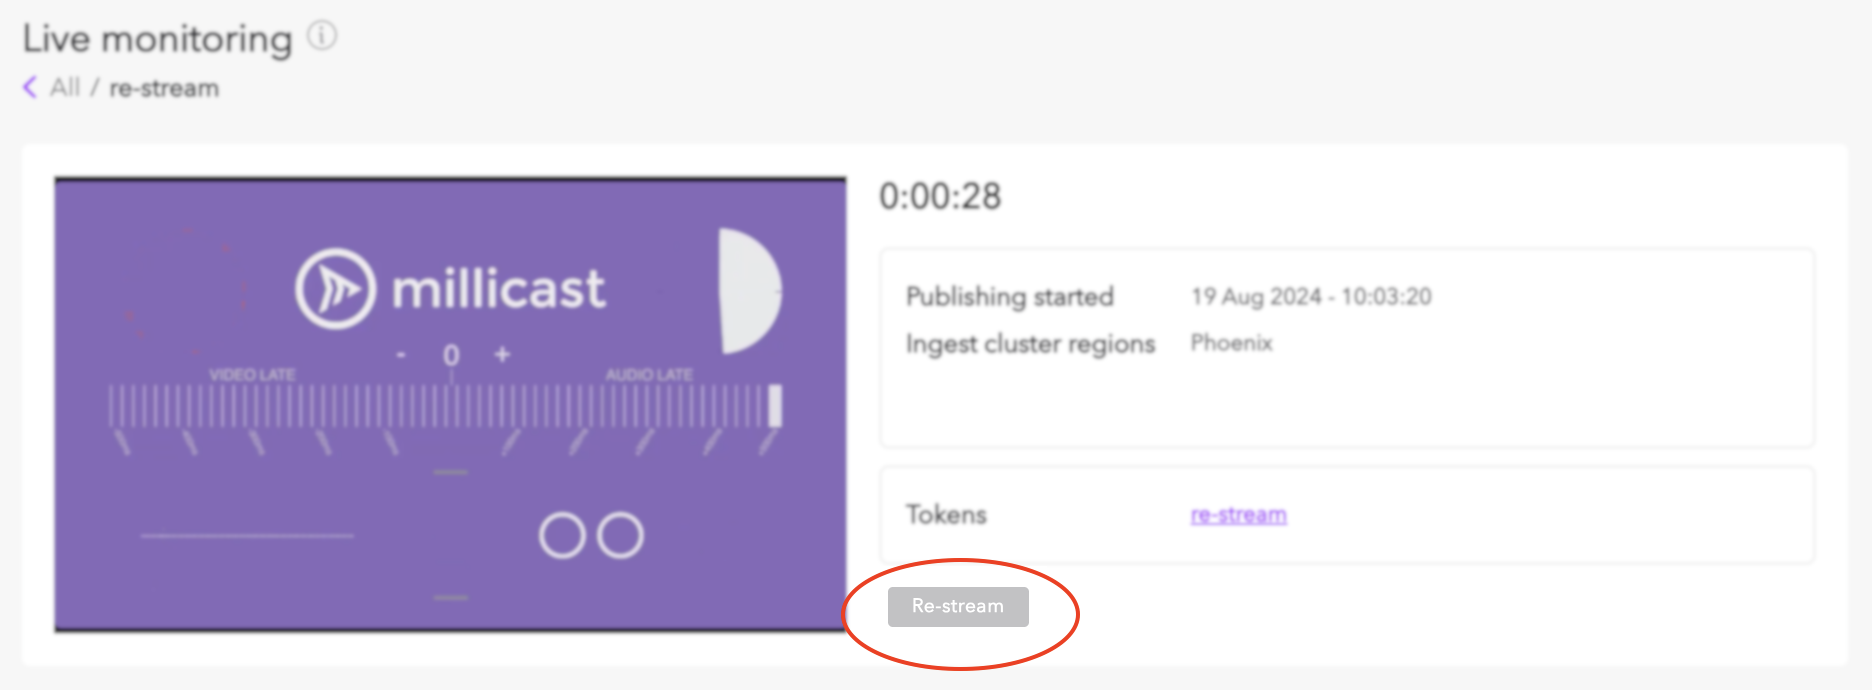Viewport: 1872px width, 690px height.
Task: Click the Tokens label
Action: pyautogui.click(x=946, y=515)
